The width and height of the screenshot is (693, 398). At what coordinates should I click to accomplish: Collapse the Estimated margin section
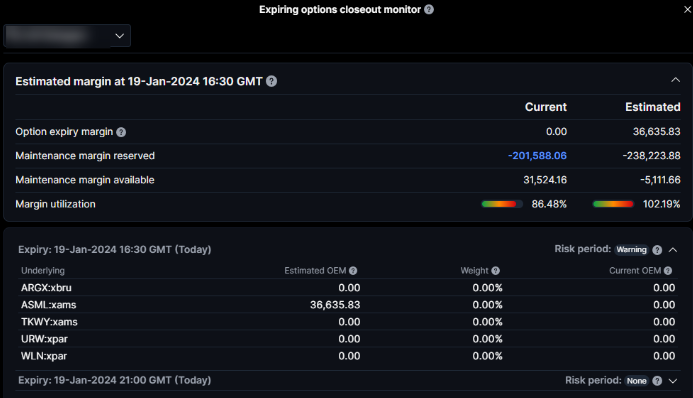coord(675,80)
